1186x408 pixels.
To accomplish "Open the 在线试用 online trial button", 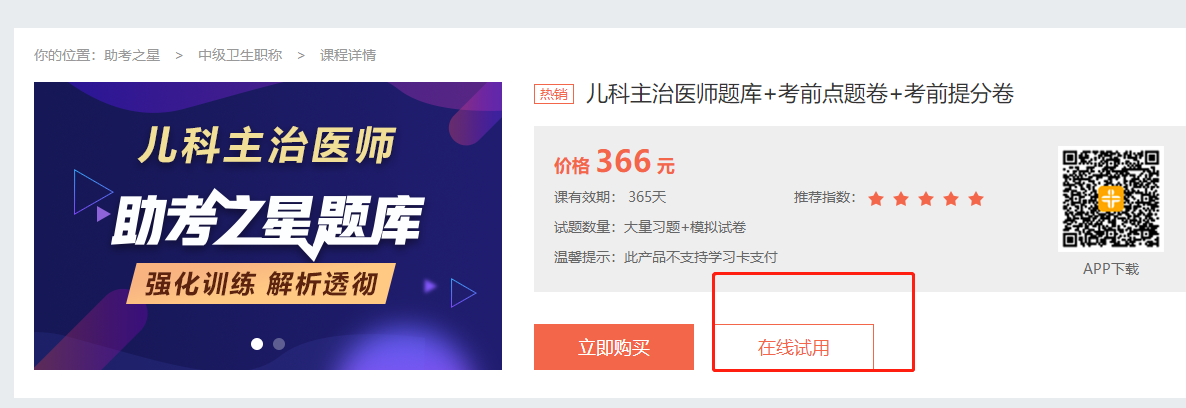I will coord(793,347).
